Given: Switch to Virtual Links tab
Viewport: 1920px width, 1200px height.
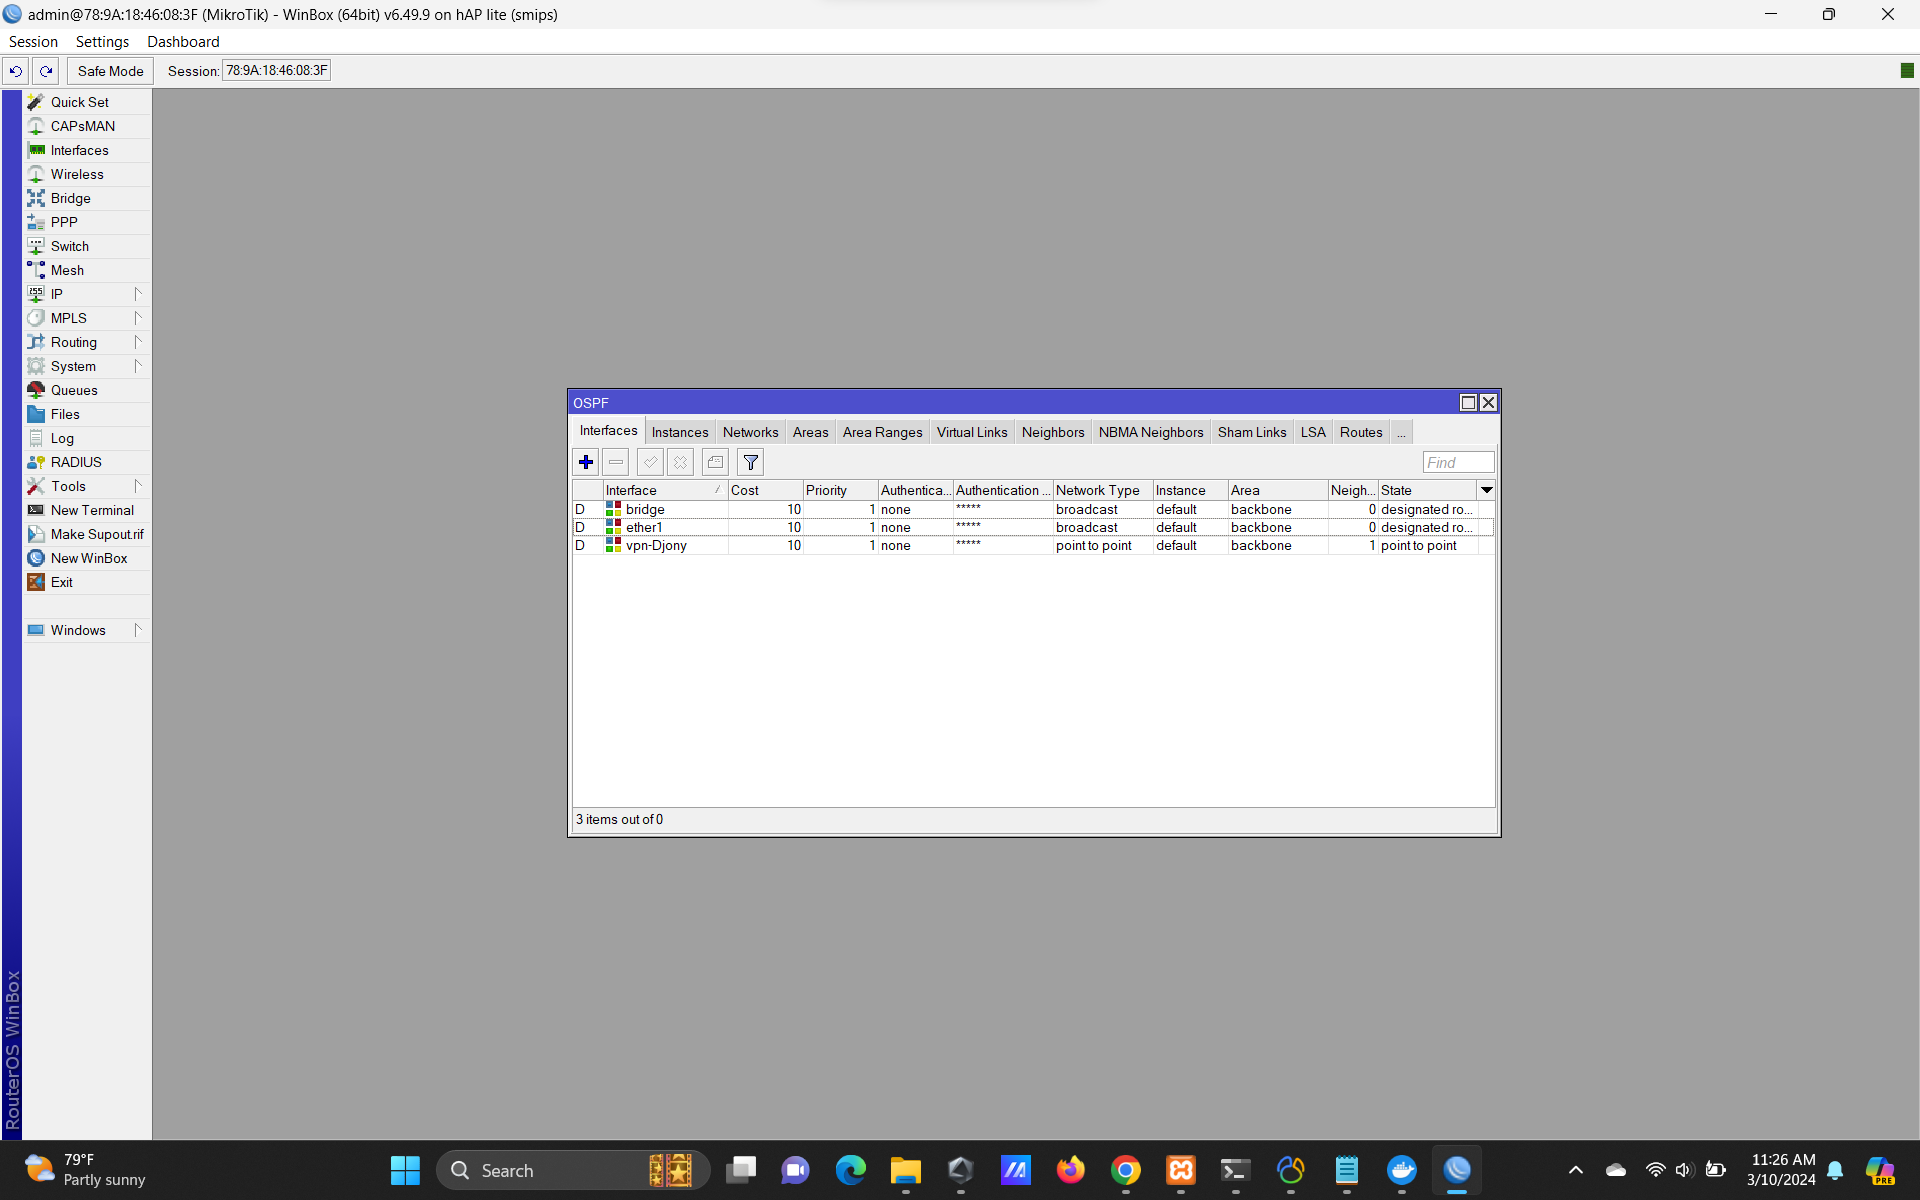Looking at the screenshot, I should tap(972, 432).
